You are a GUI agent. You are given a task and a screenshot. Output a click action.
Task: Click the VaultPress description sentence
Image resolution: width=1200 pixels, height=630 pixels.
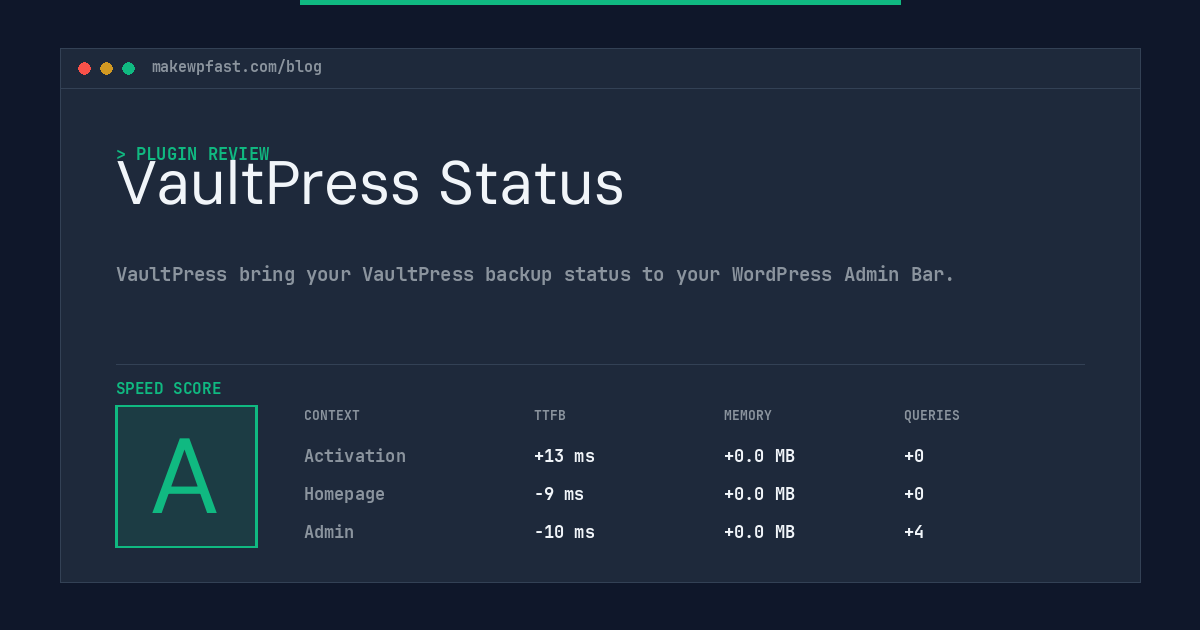click(535, 274)
